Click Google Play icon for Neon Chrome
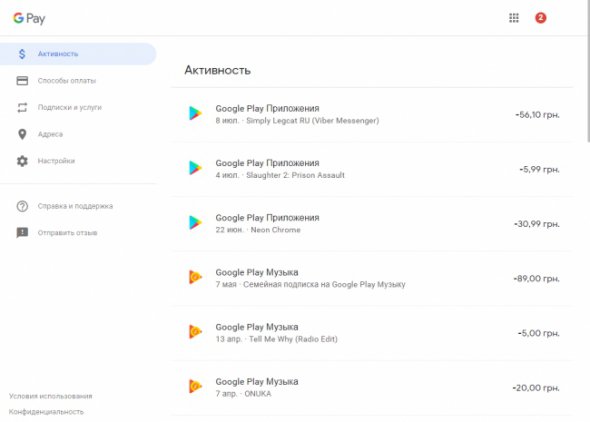The width and height of the screenshot is (590, 422). (195, 222)
